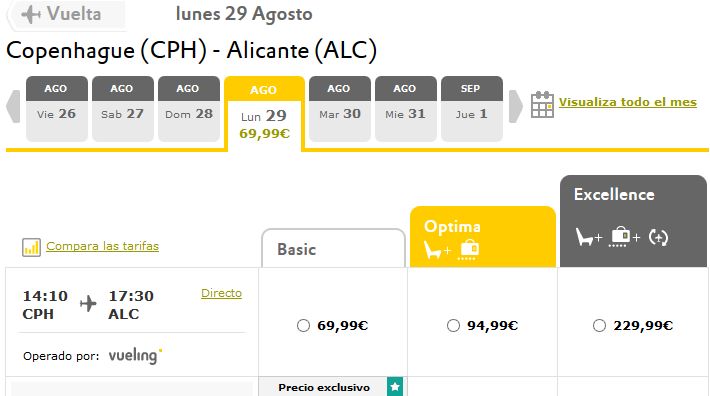Click the calendar month-view icon
710x396 pixels.
coord(542,105)
